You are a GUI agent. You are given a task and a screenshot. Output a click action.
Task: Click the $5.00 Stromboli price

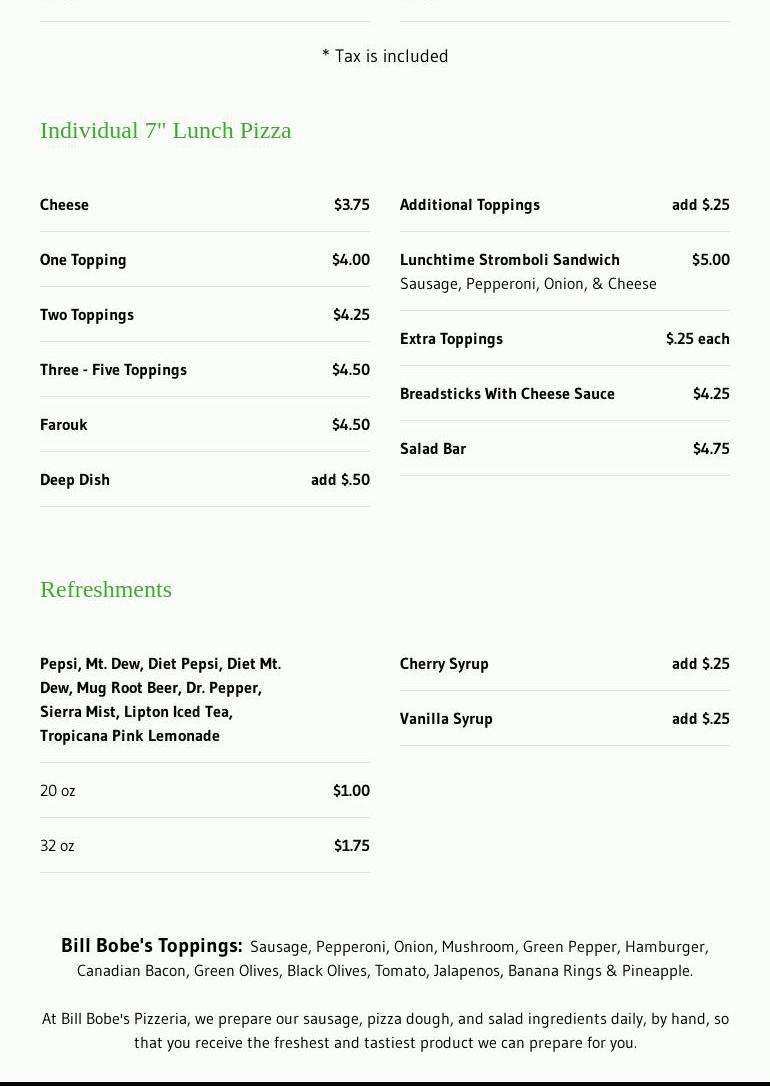coord(710,260)
